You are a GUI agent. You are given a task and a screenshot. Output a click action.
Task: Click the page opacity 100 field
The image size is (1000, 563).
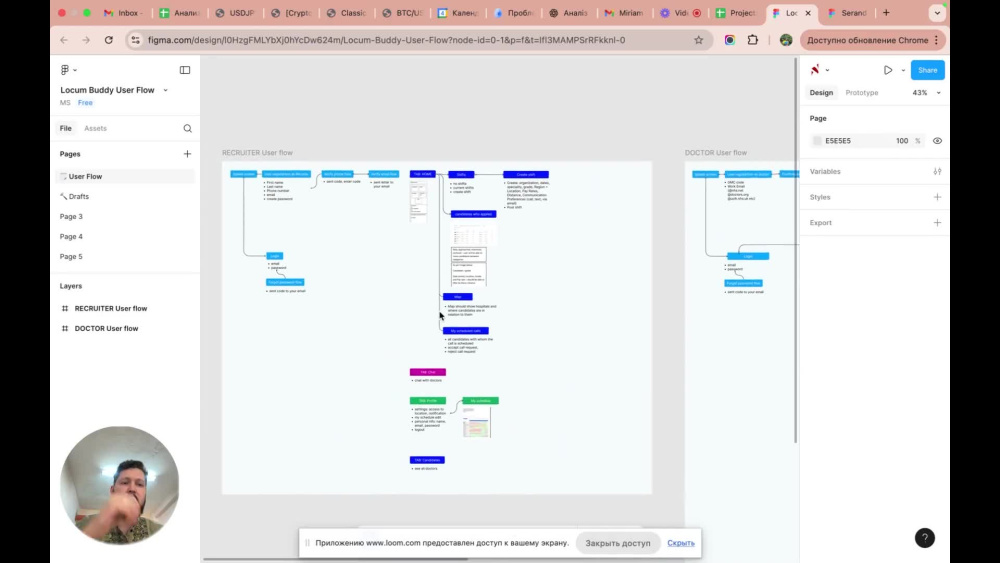[x=901, y=141]
